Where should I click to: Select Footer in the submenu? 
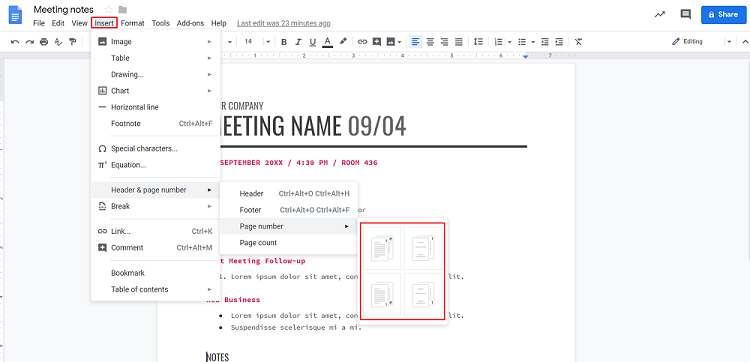(x=289, y=210)
